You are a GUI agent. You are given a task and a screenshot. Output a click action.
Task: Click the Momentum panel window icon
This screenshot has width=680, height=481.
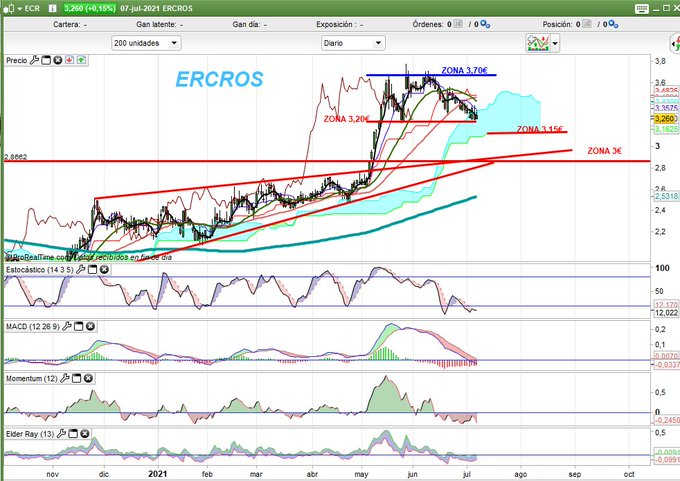pyautogui.click(x=76, y=378)
